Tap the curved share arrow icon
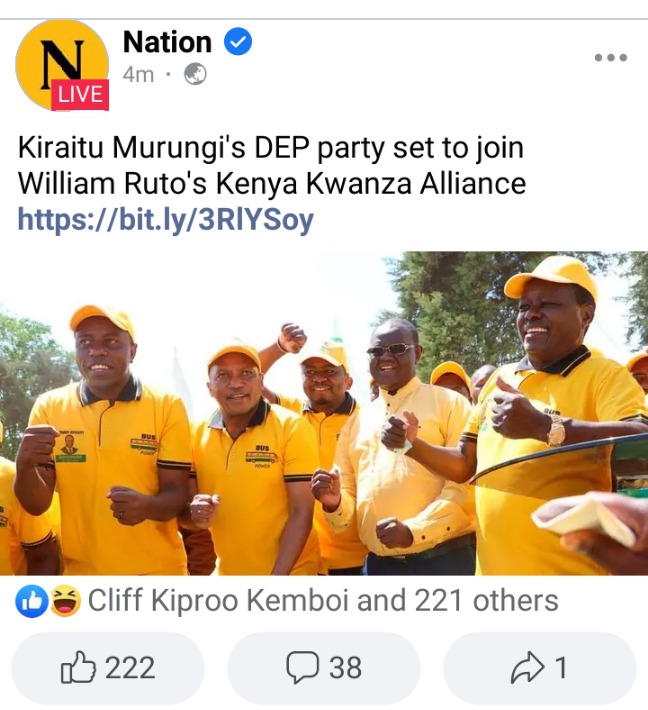The width and height of the screenshot is (648, 710). [528, 667]
